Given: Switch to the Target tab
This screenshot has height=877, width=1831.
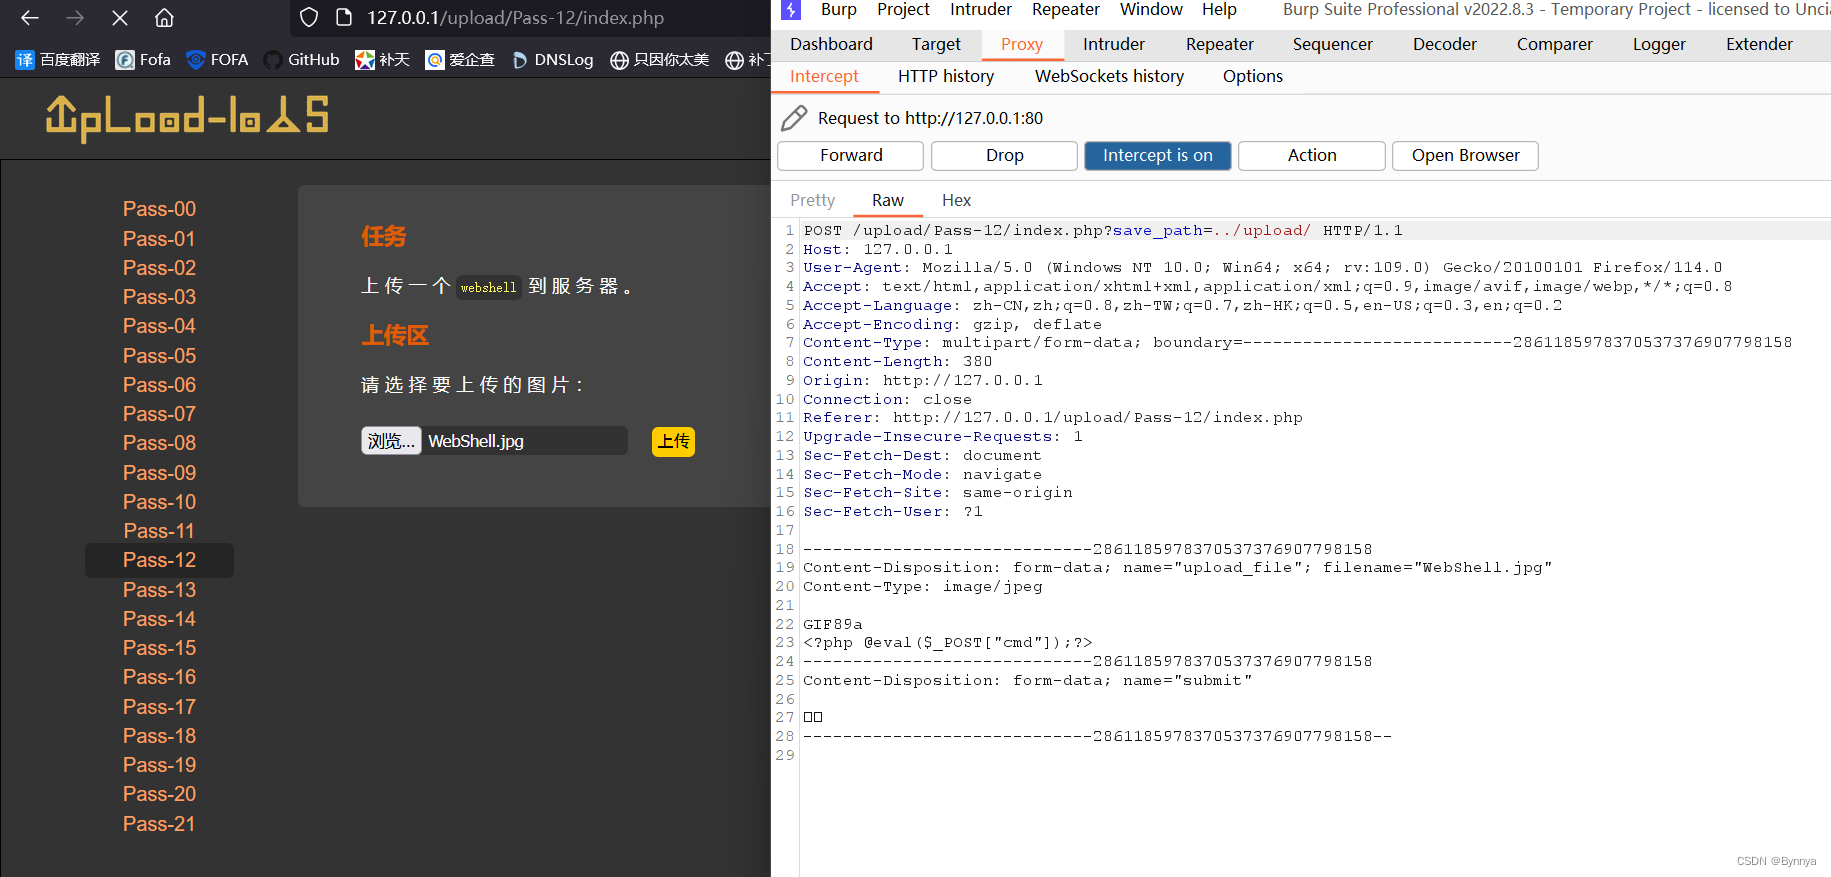Looking at the screenshot, I should tap(936, 44).
